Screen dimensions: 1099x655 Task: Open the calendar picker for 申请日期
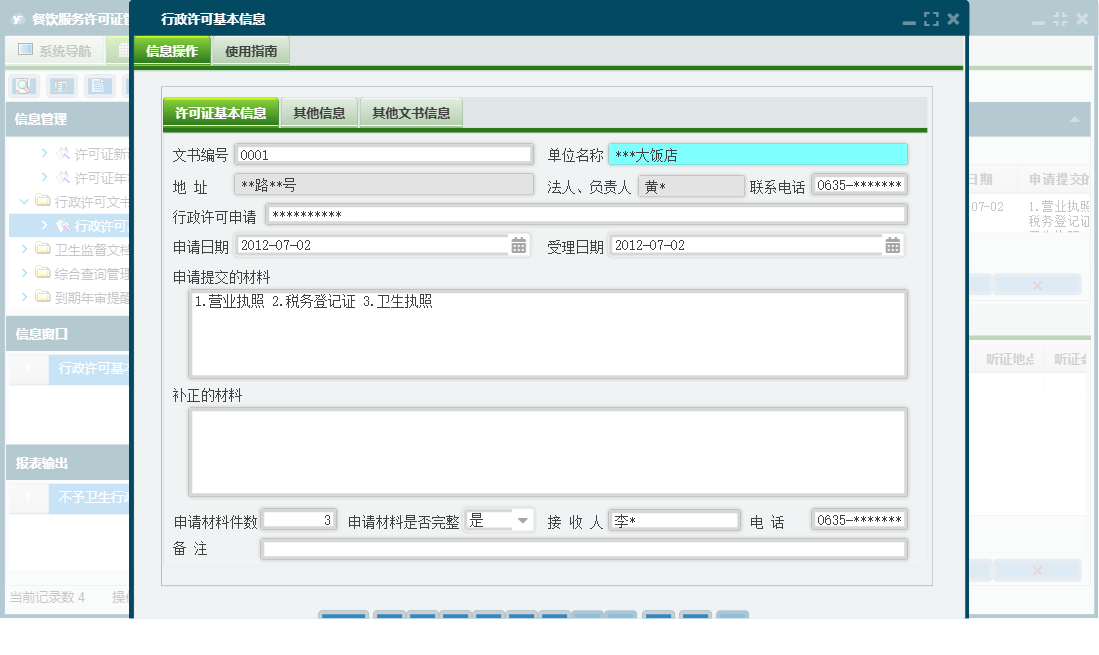point(519,244)
